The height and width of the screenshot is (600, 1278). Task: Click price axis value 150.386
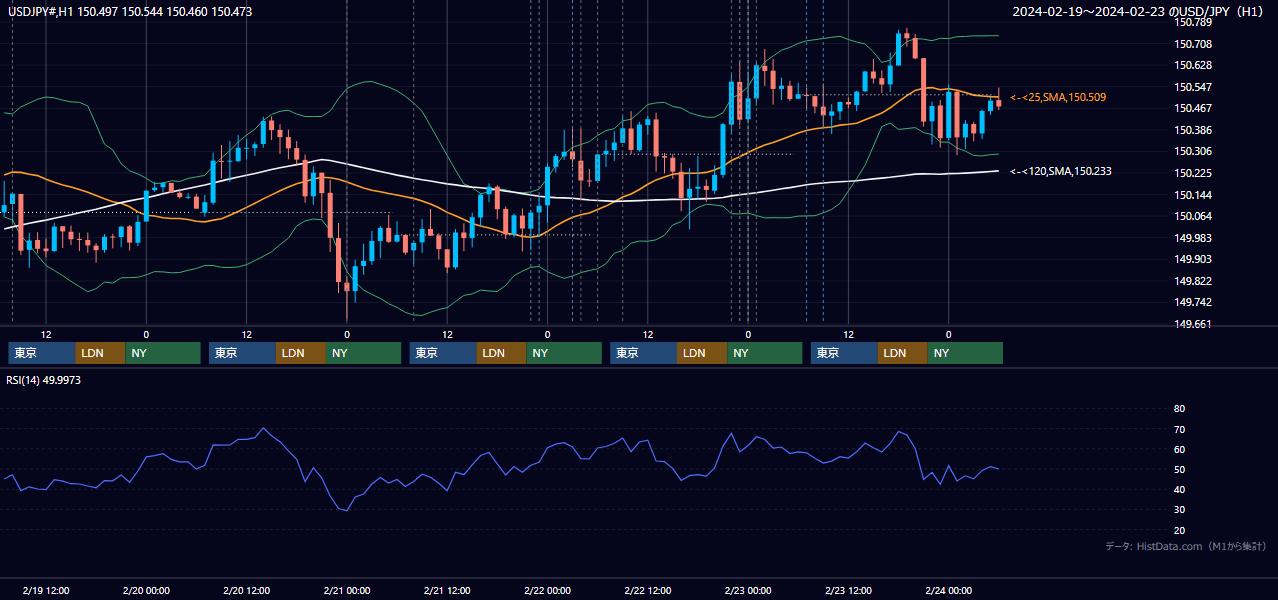coord(1193,130)
